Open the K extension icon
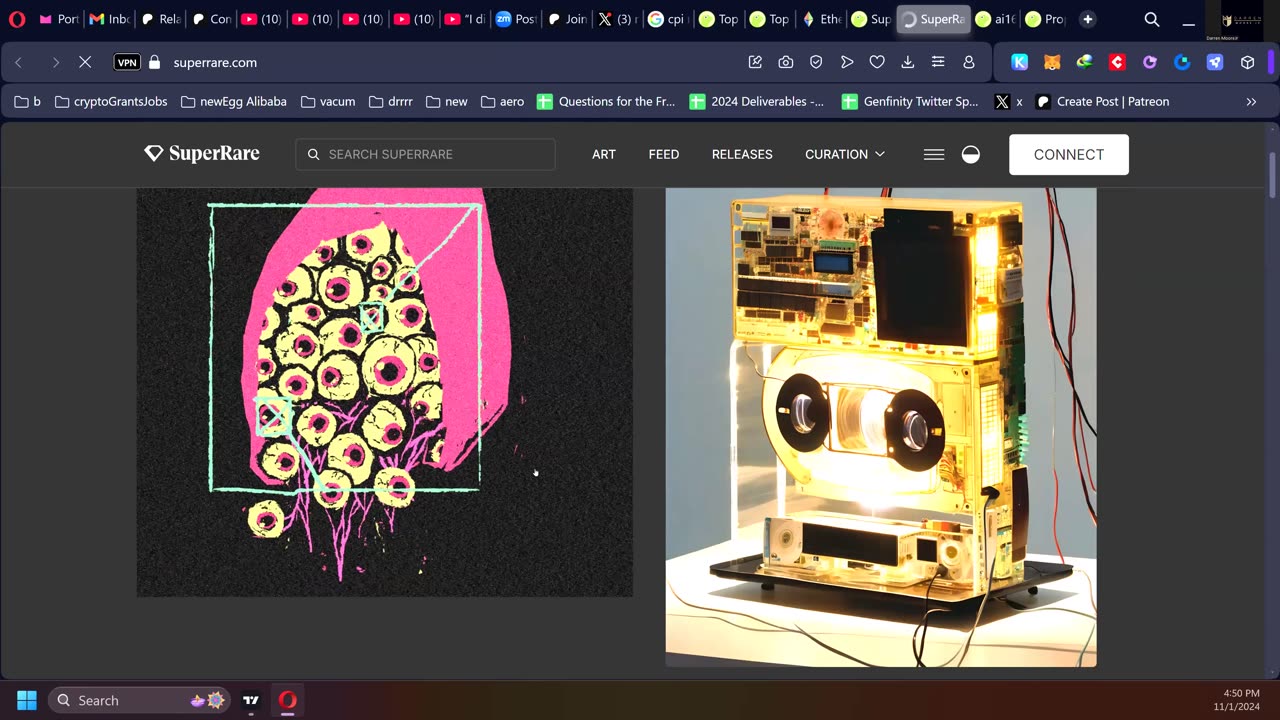This screenshot has height=720, width=1280. pos(1020,62)
